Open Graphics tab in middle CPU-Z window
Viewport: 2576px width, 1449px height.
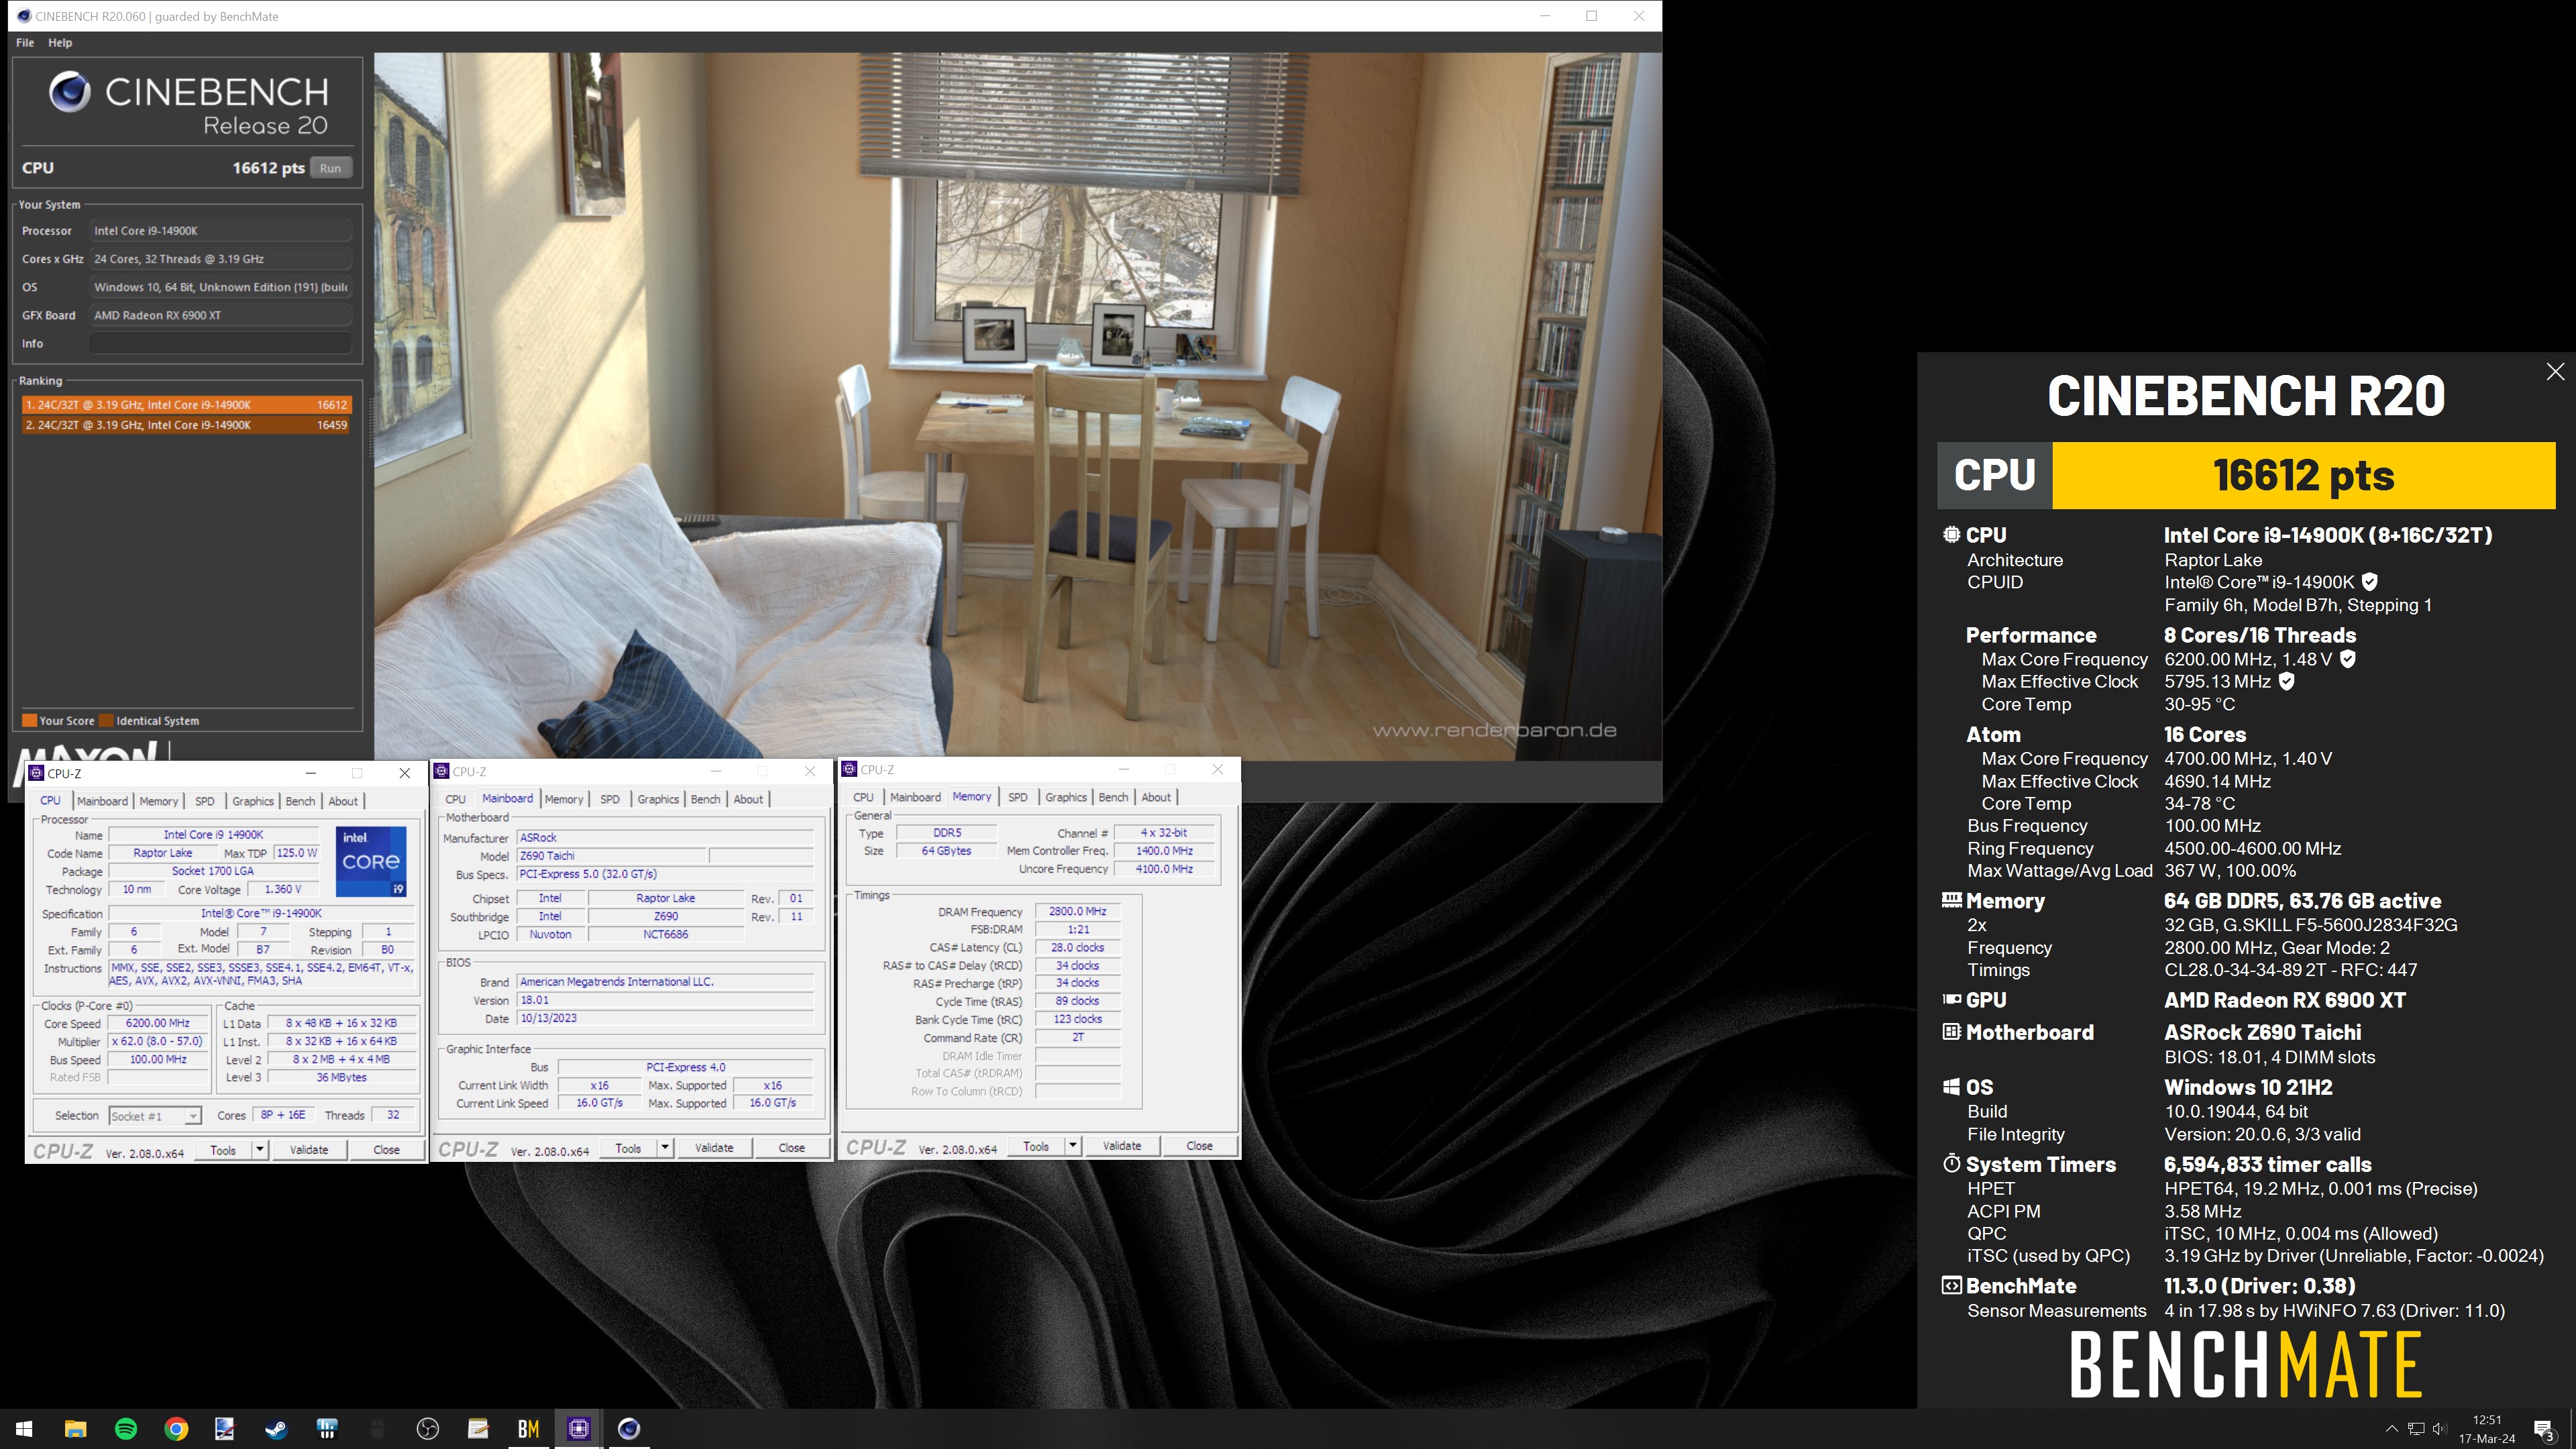coord(658,799)
